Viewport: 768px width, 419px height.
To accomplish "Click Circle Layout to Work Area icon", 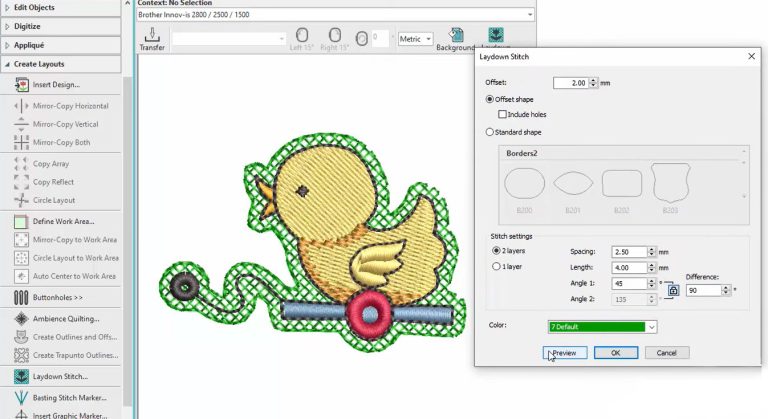I will click(x=21, y=258).
